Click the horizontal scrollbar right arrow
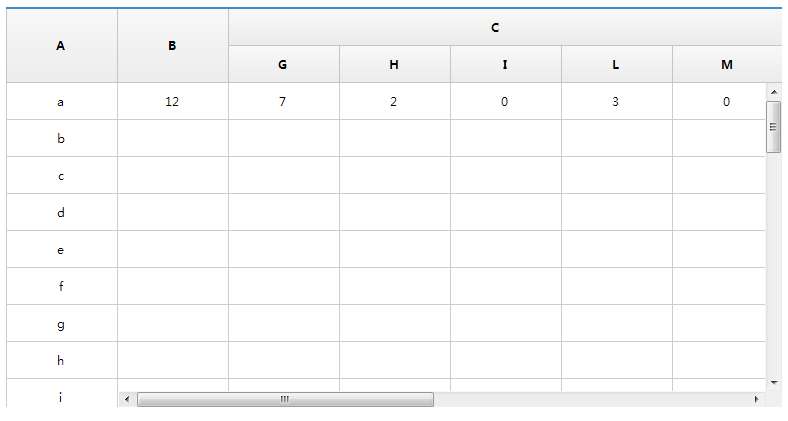Viewport: 788px width, 421px height. click(756, 399)
